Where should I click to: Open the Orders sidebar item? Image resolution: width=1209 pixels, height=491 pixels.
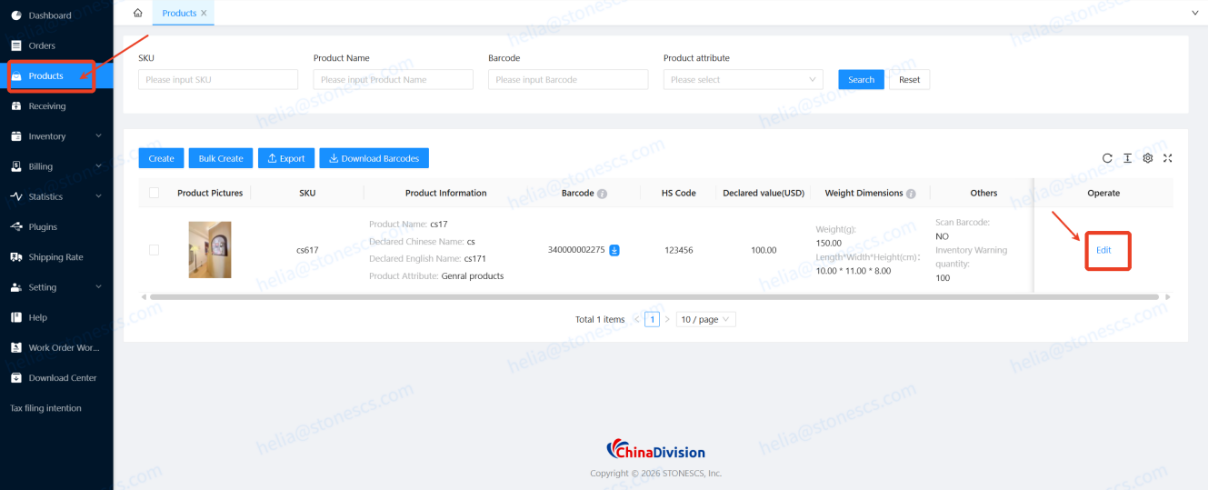56,45
